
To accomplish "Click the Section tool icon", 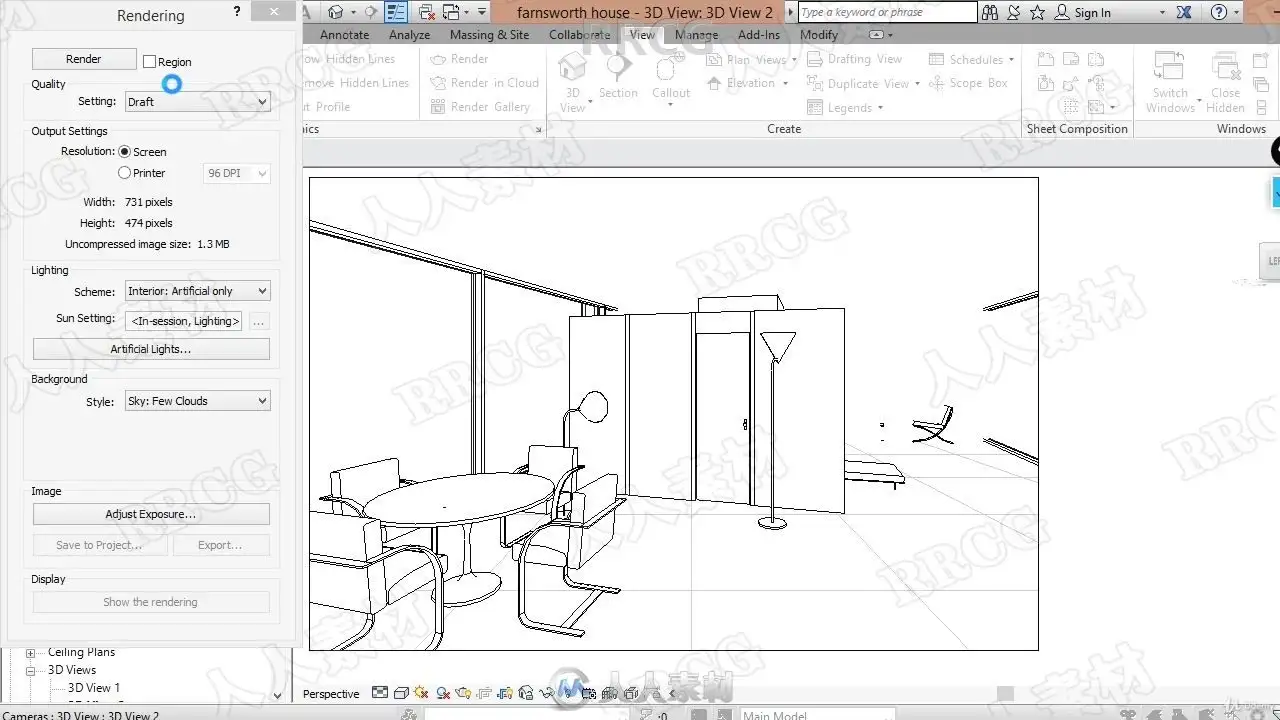I will [618, 68].
